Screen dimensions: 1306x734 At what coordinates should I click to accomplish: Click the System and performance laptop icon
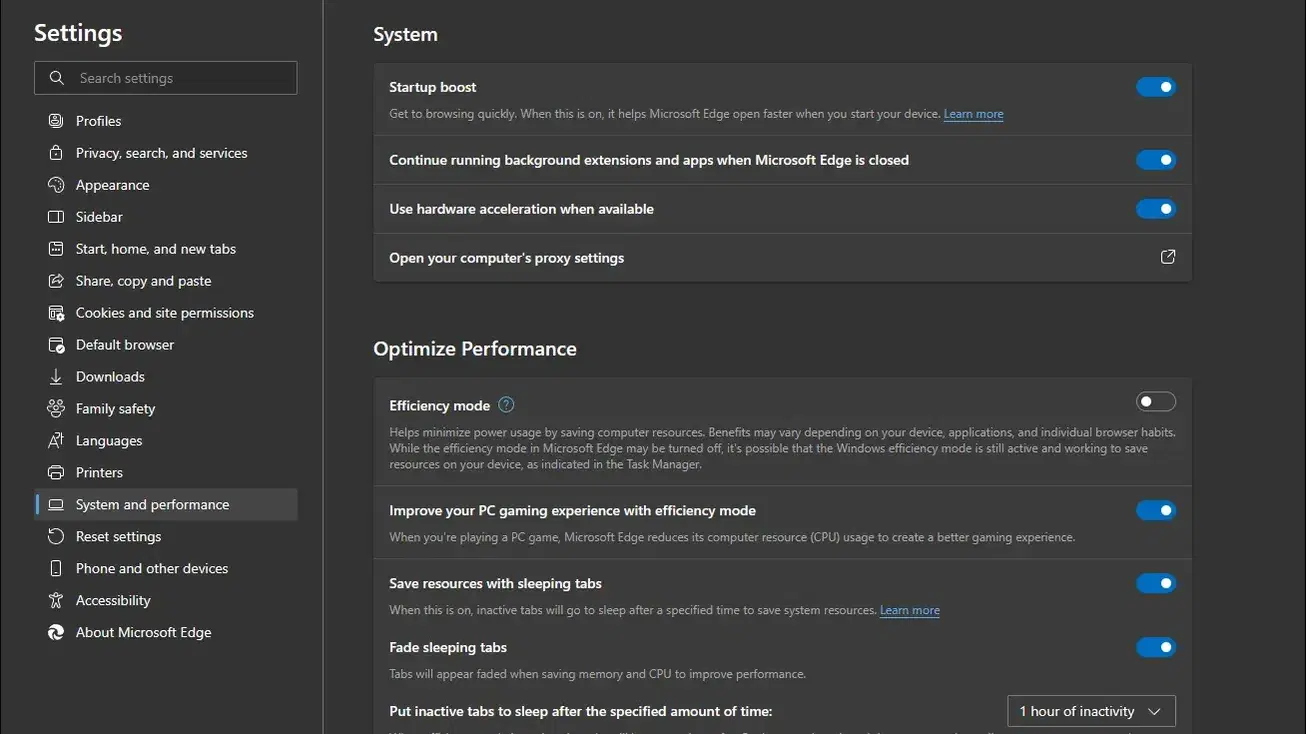tap(56, 505)
